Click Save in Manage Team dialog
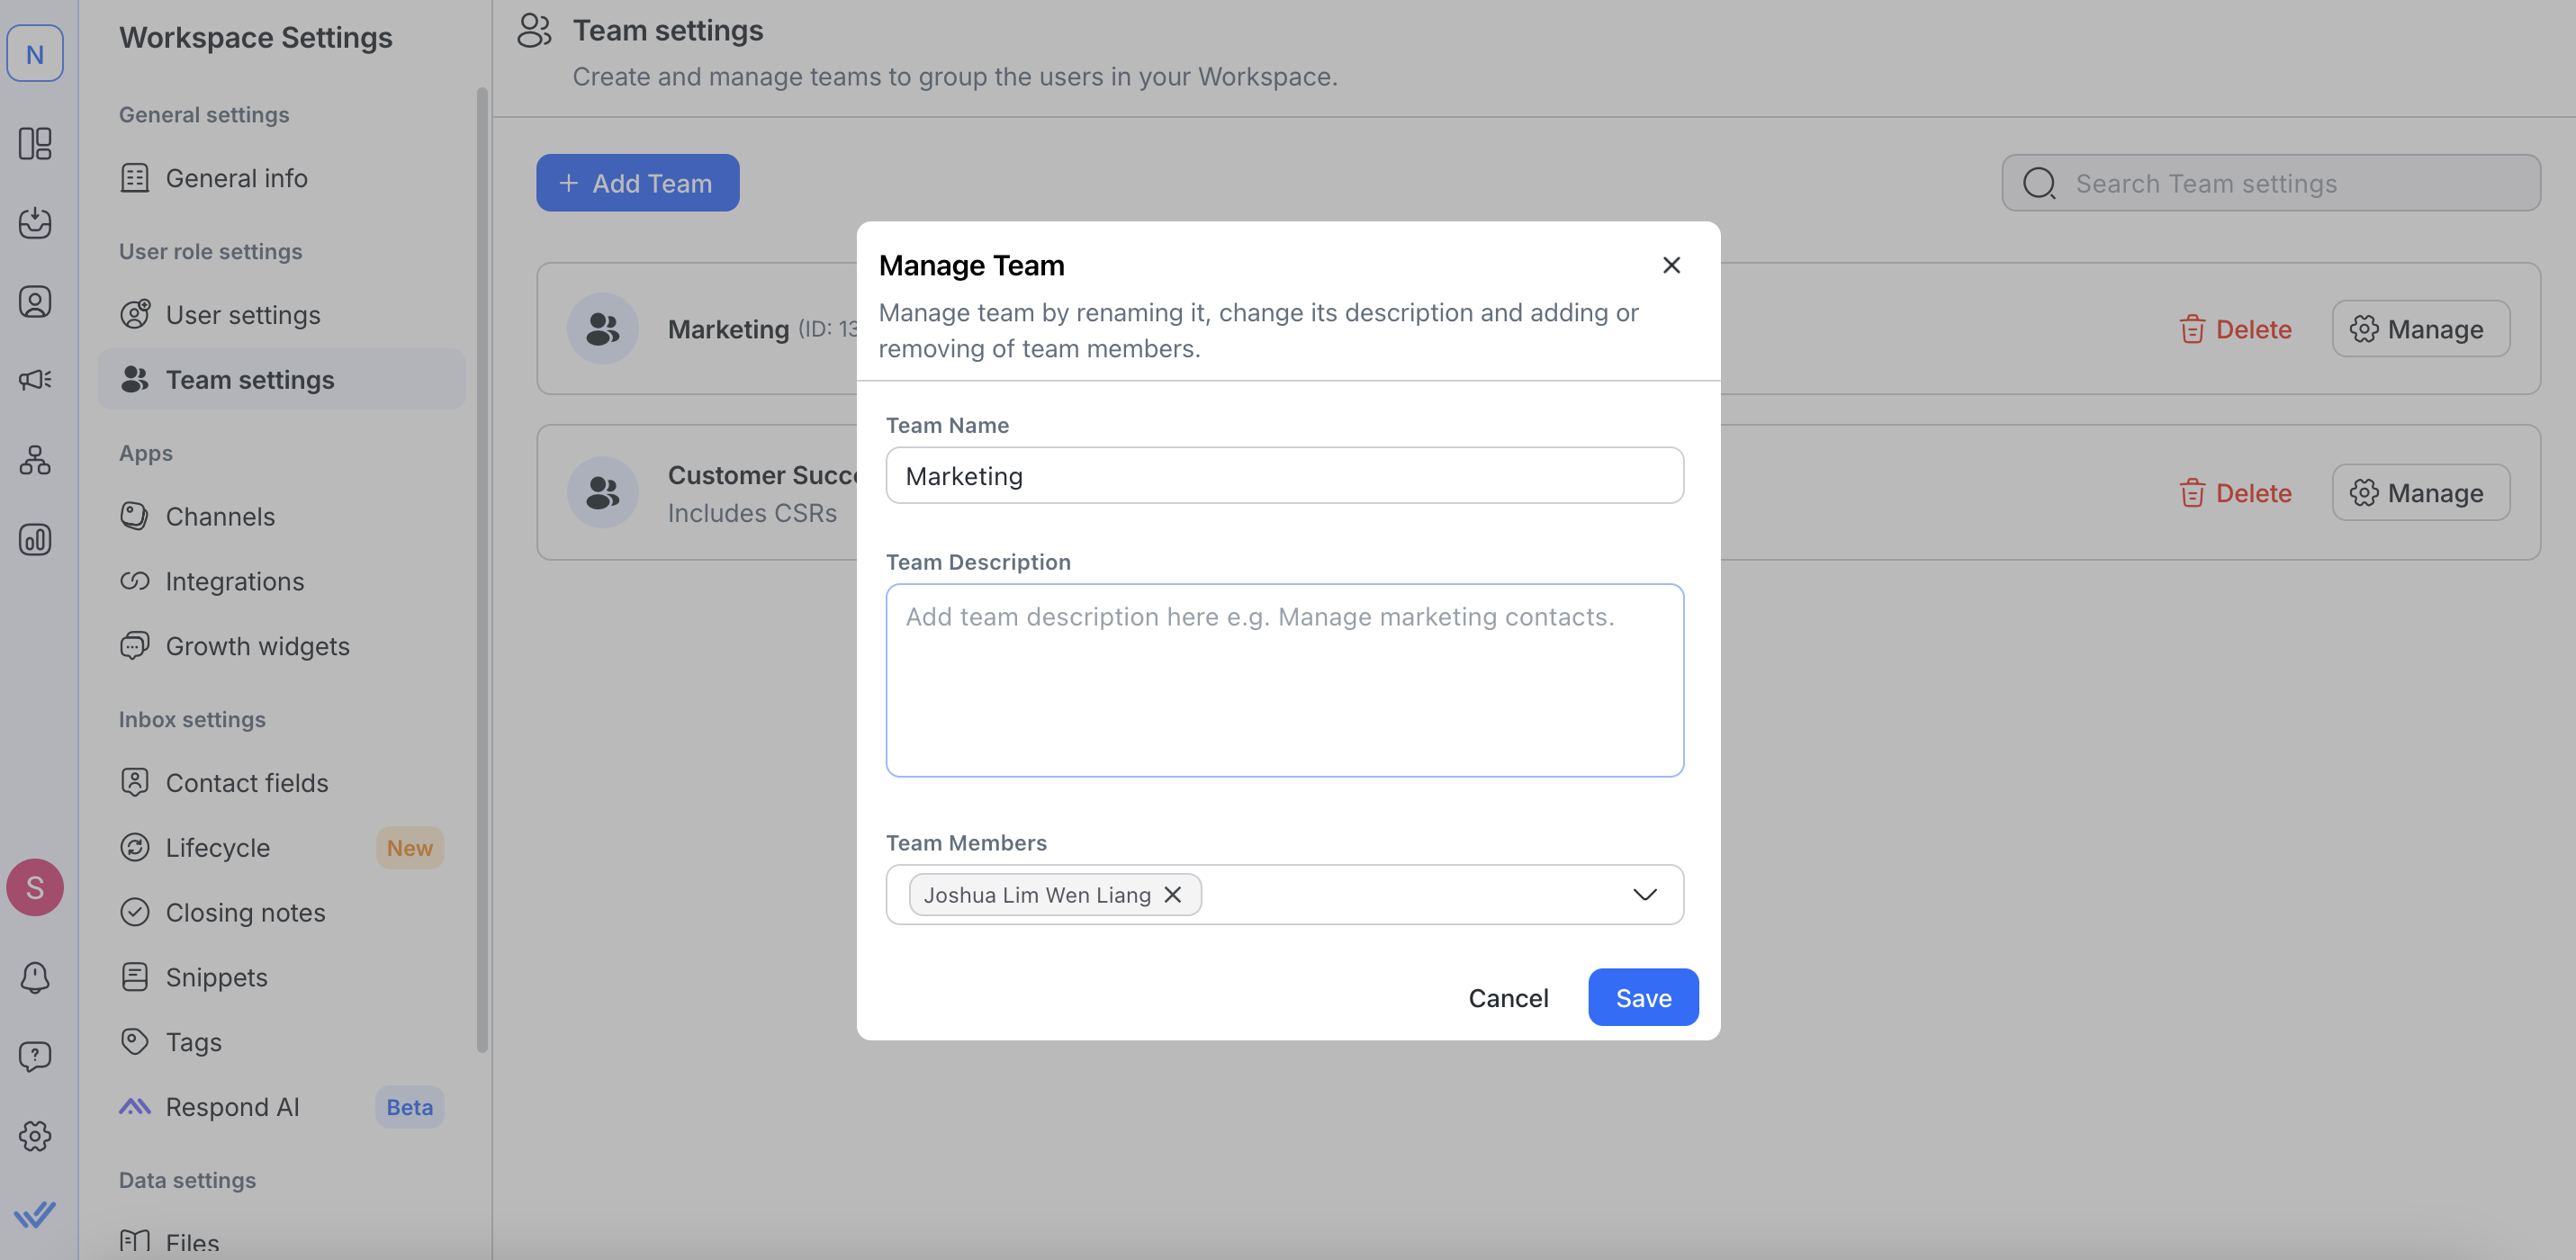This screenshot has height=1260, width=2576. click(x=1642, y=997)
